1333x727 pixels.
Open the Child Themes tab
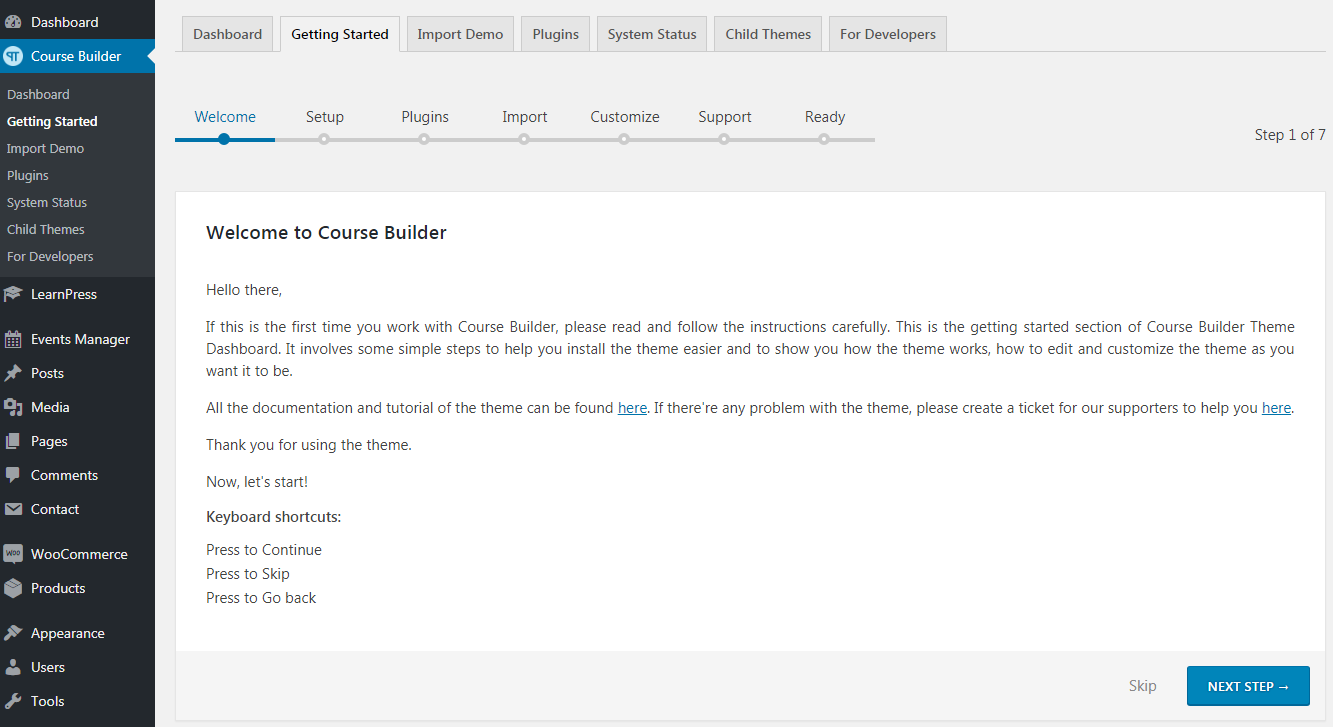tap(768, 34)
